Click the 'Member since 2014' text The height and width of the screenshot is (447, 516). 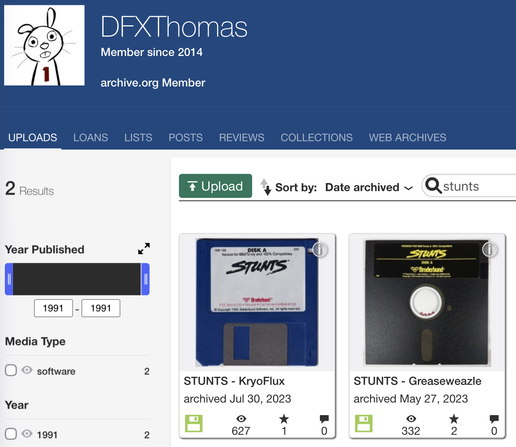tap(152, 52)
